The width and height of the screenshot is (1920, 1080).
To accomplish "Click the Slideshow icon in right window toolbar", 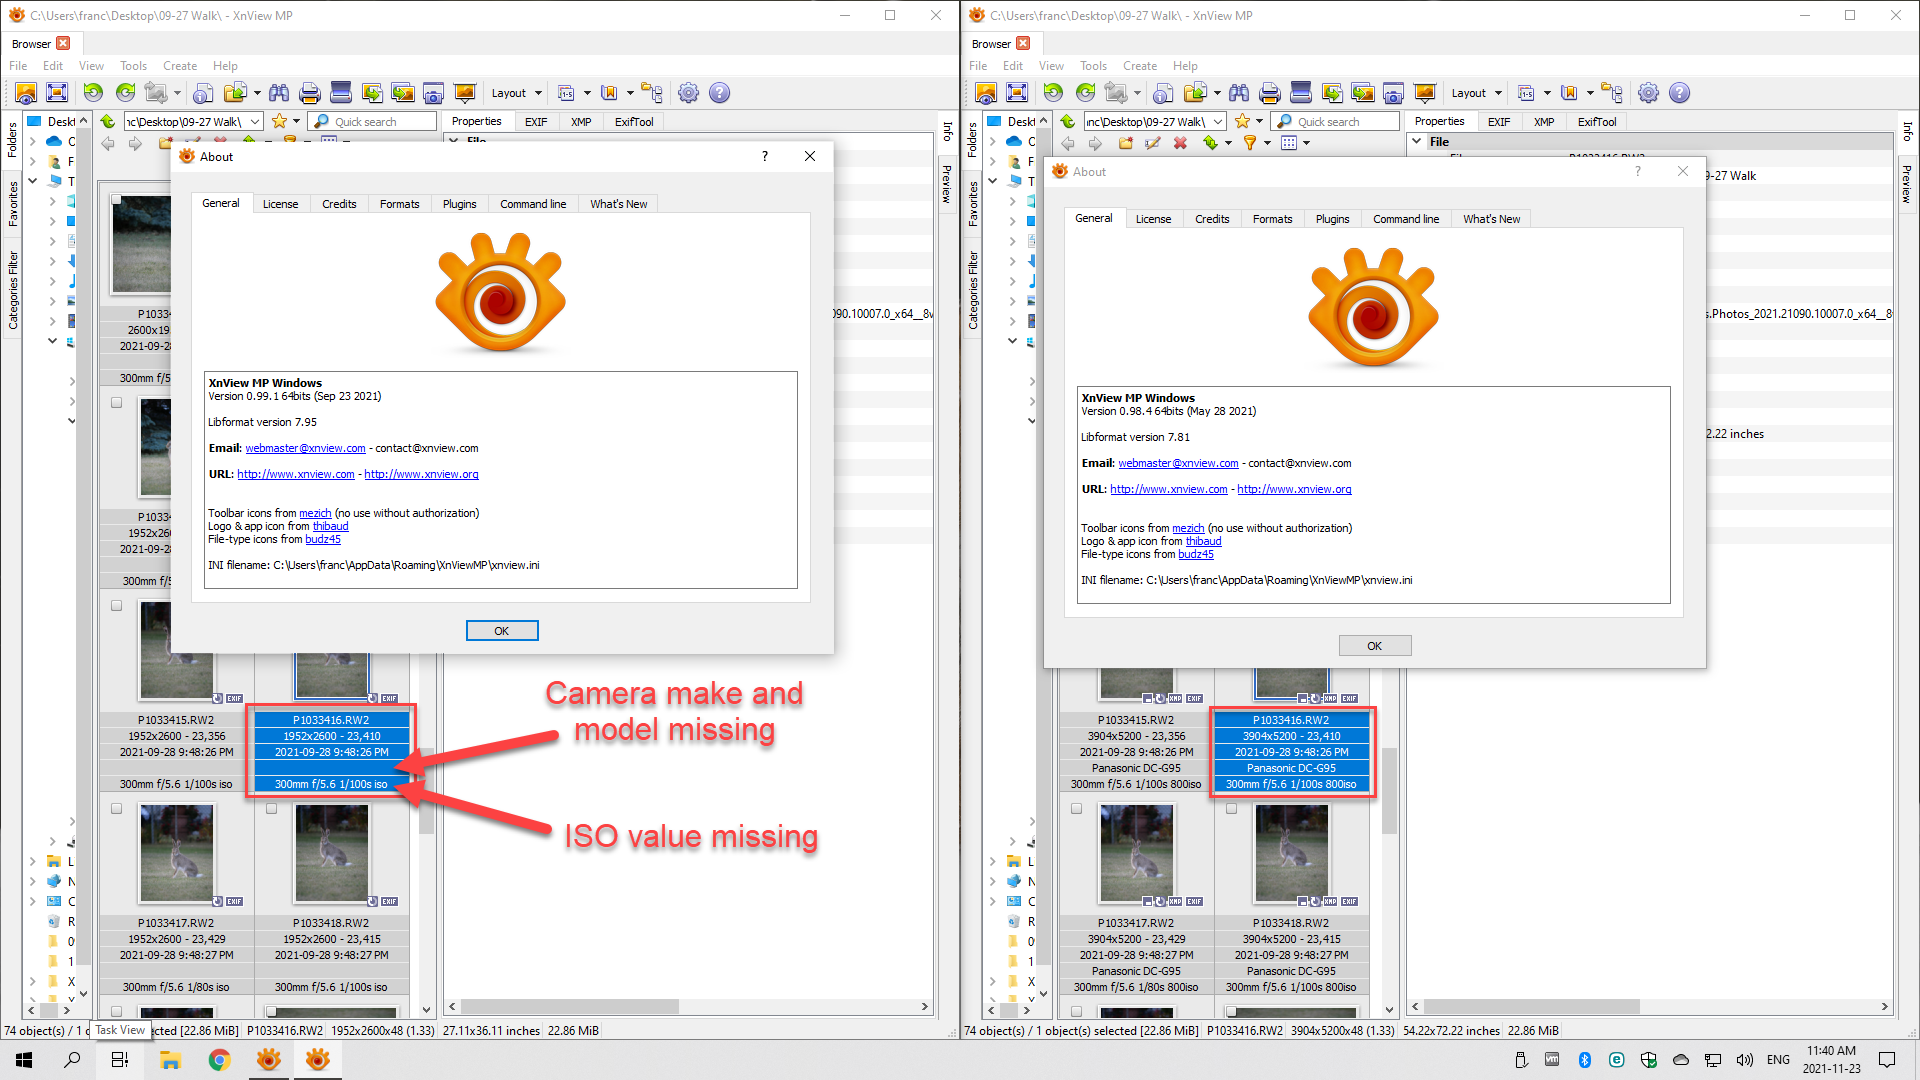I will pos(1425,93).
